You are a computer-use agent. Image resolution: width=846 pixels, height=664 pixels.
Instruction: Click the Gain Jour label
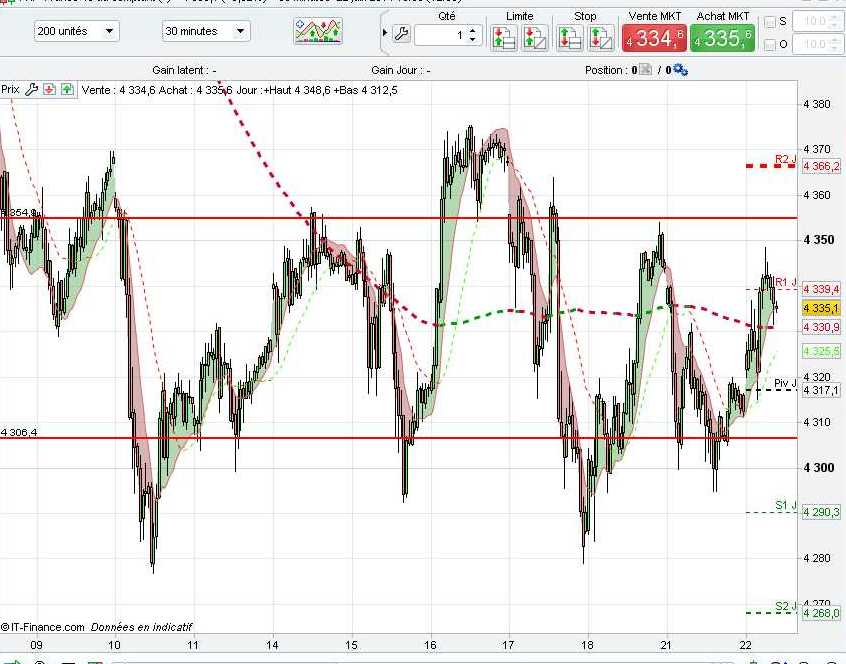tap(401, 70)
